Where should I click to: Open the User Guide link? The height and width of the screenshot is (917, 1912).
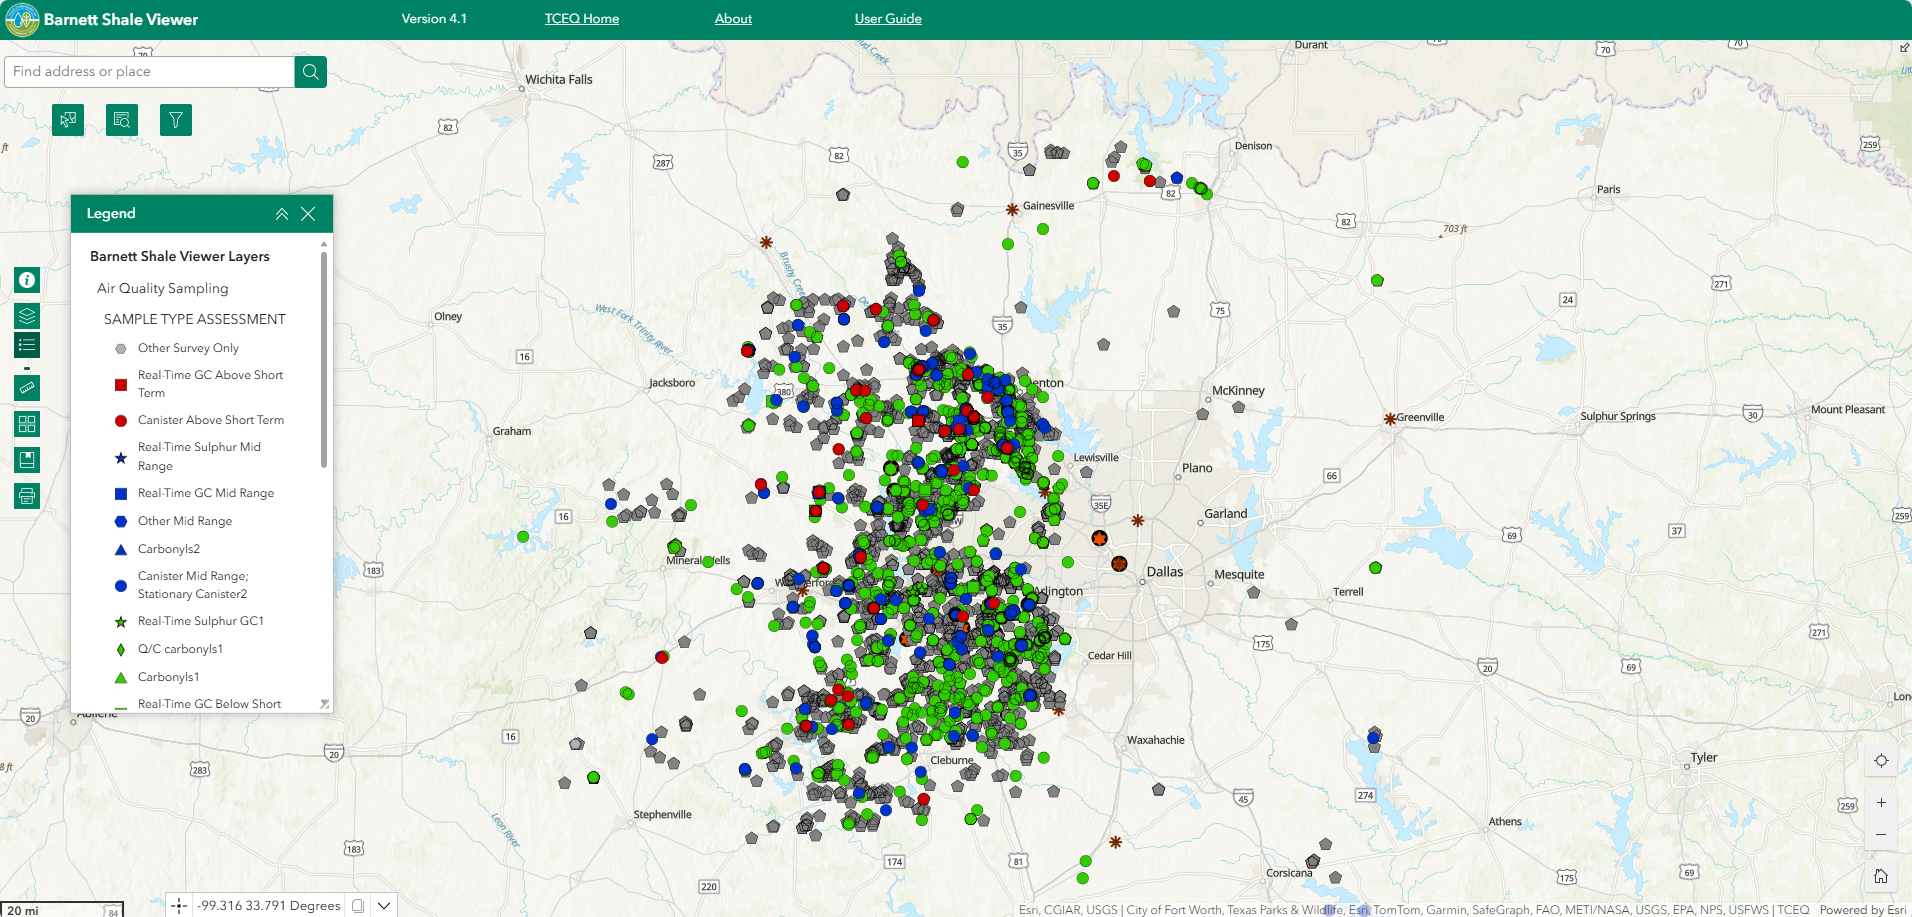888,19
